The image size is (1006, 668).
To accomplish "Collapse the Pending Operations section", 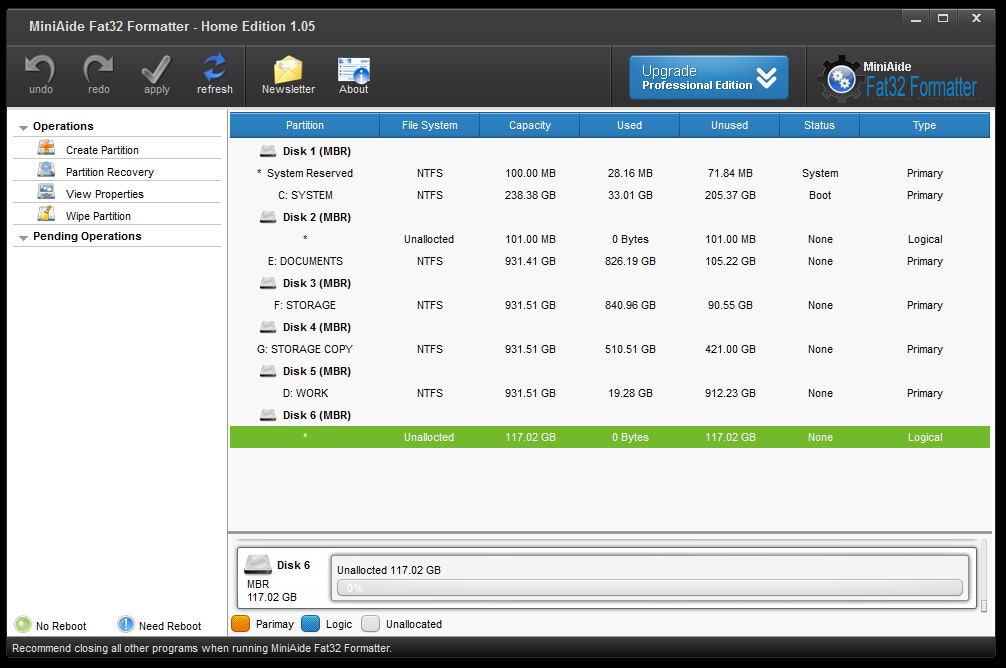I will click(23, 237).
